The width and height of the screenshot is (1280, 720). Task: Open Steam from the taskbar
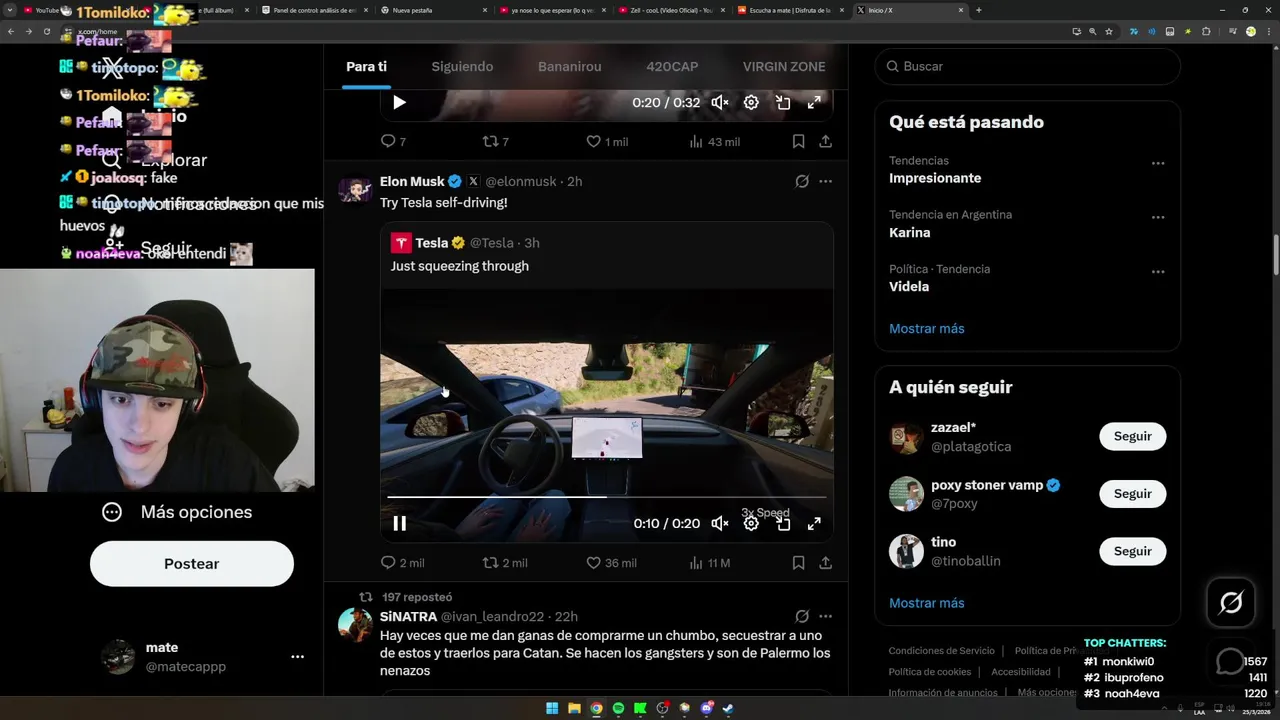click(x=728, y=709)
